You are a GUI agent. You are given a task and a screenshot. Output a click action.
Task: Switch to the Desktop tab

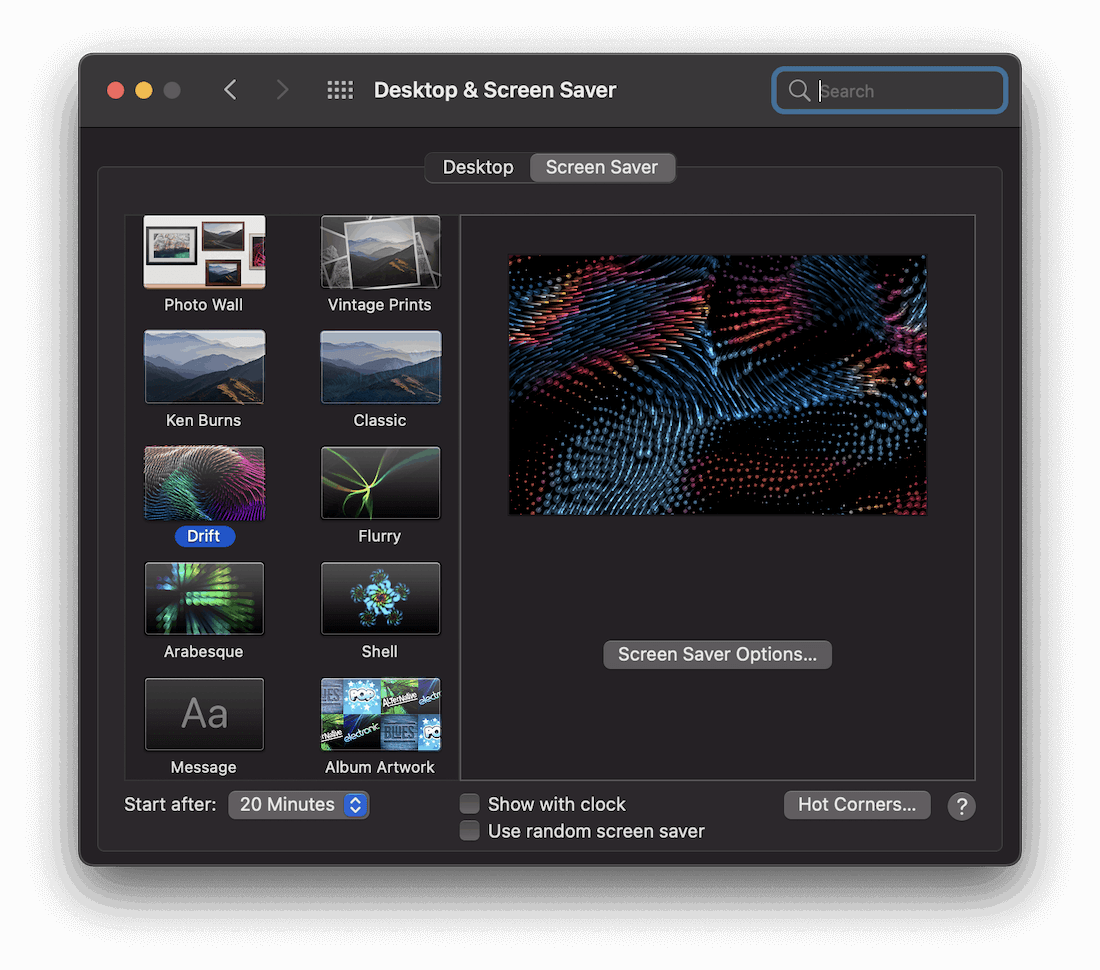pyautogui.click(x=478, y=167)
